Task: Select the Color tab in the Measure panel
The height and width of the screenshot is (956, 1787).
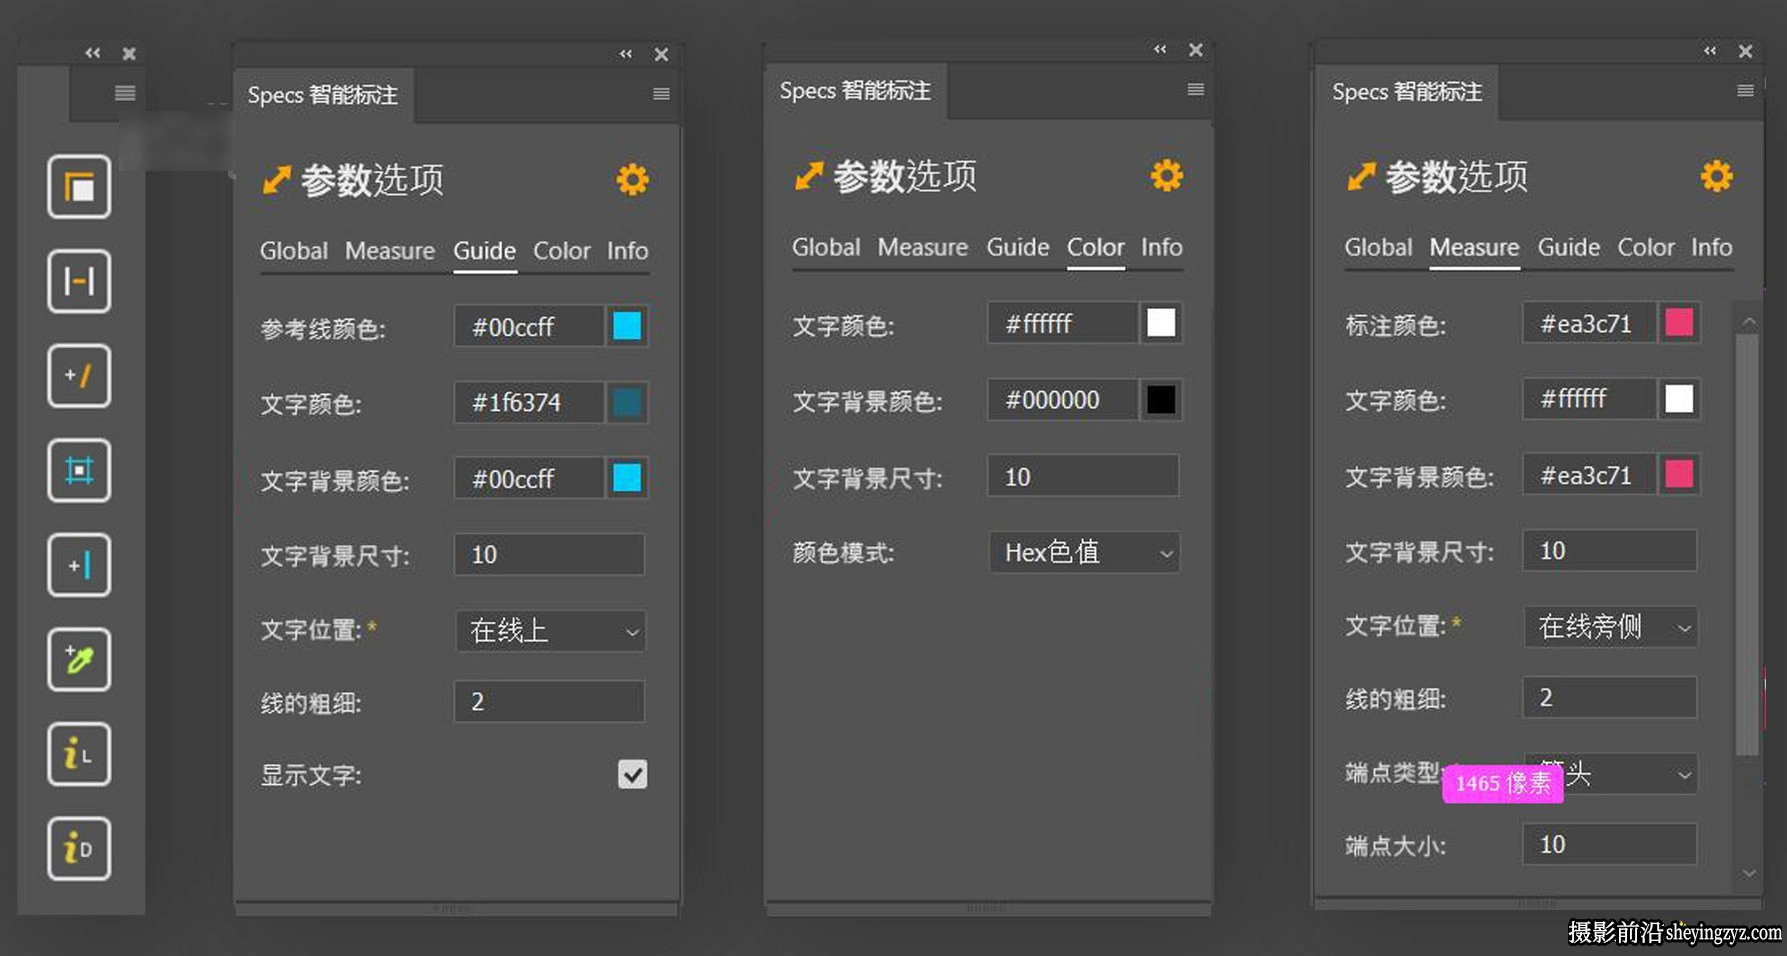Action: pyautogui.click(x=1646, y=247)
